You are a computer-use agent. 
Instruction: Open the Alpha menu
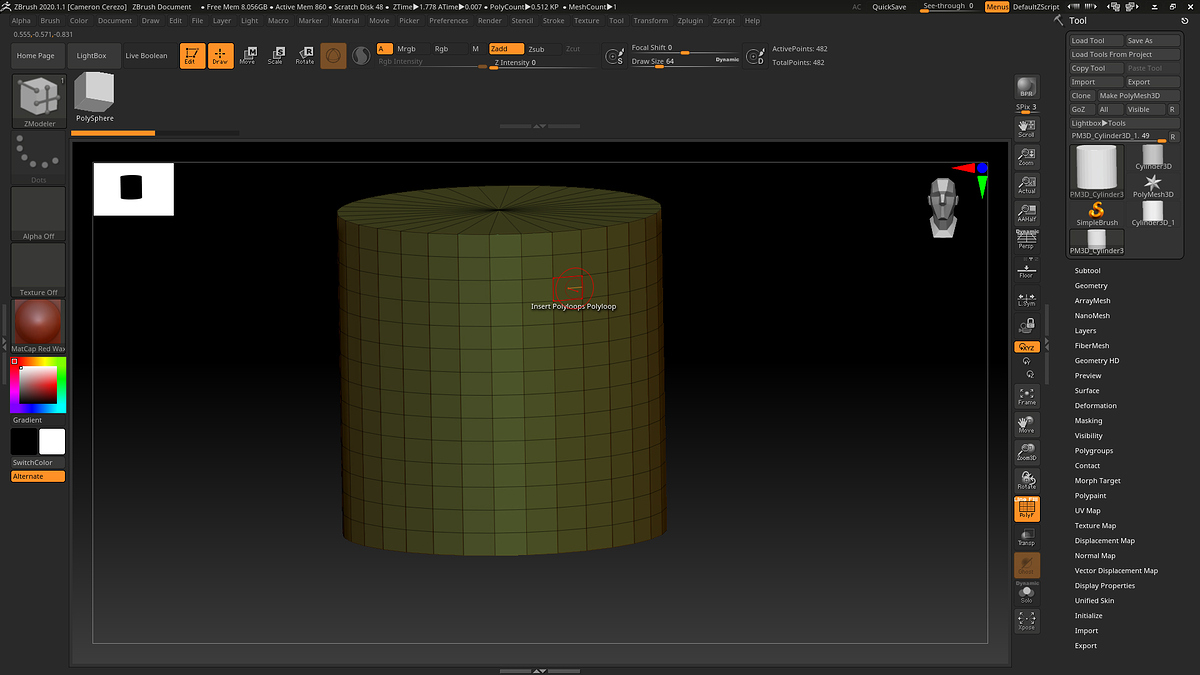pyautogui.click(x=21, y=20)
